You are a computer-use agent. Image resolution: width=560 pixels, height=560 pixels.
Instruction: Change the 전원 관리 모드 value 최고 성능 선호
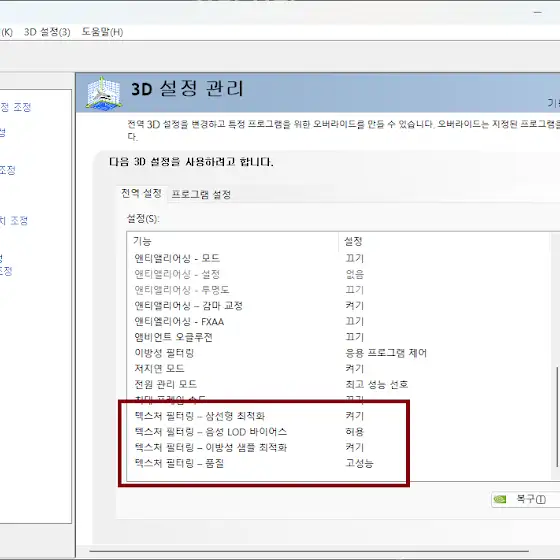point(376,384)
